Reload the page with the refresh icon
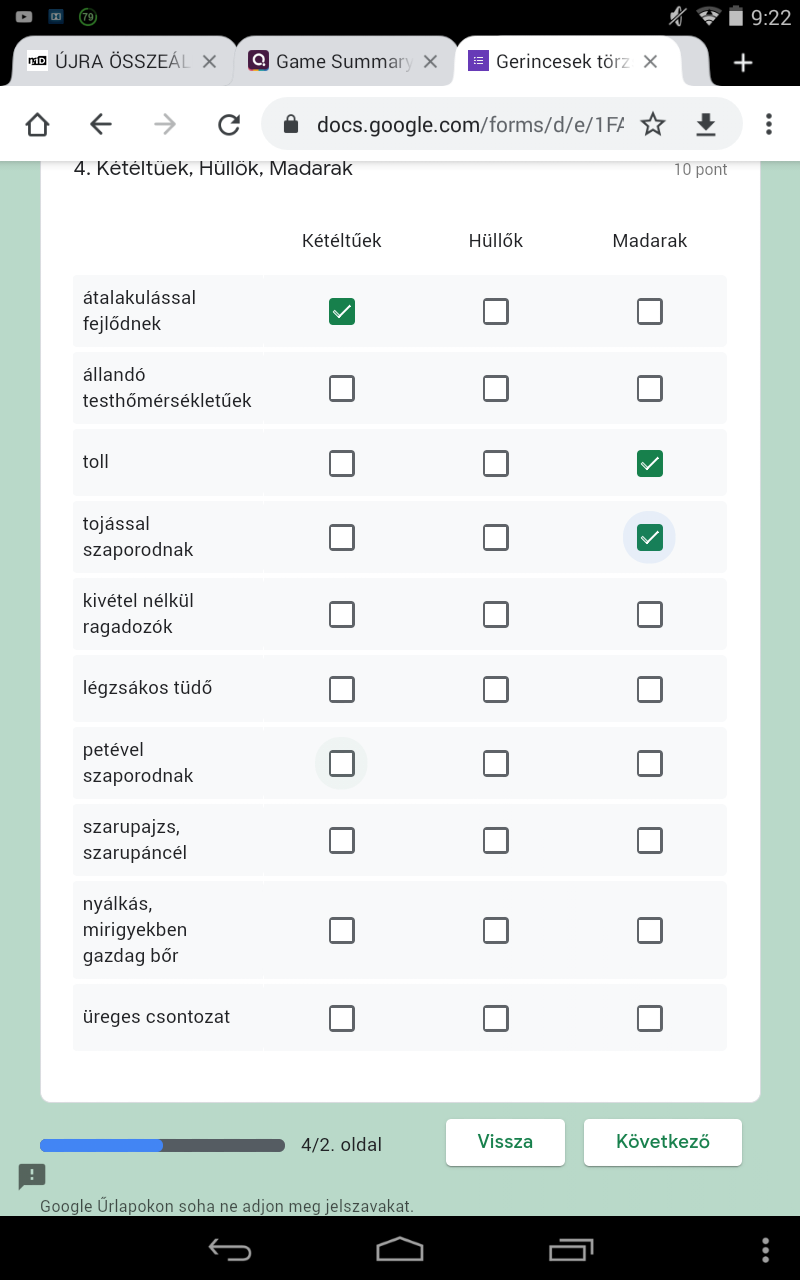 [x=229, y=124]
